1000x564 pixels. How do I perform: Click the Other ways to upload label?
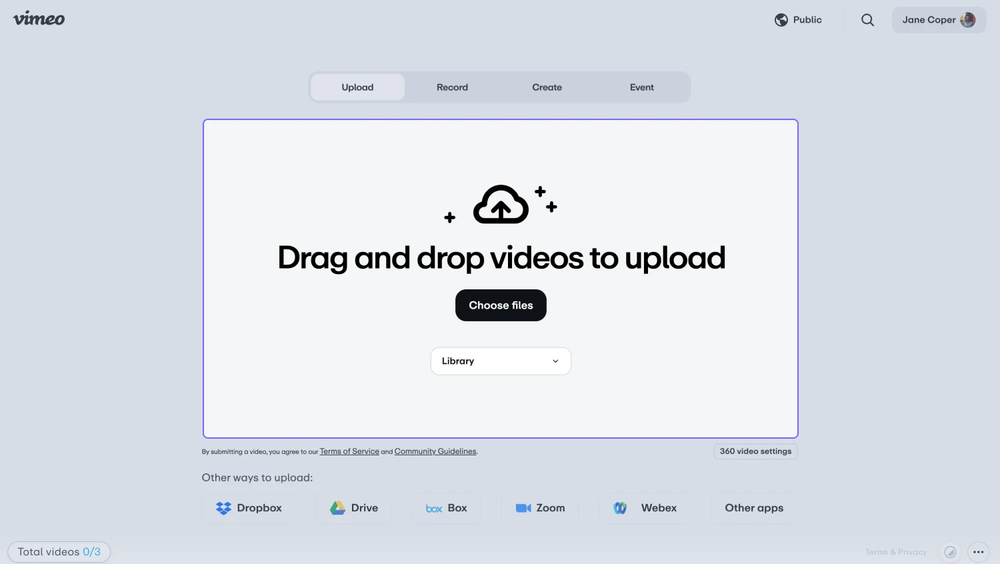[257, 477]
